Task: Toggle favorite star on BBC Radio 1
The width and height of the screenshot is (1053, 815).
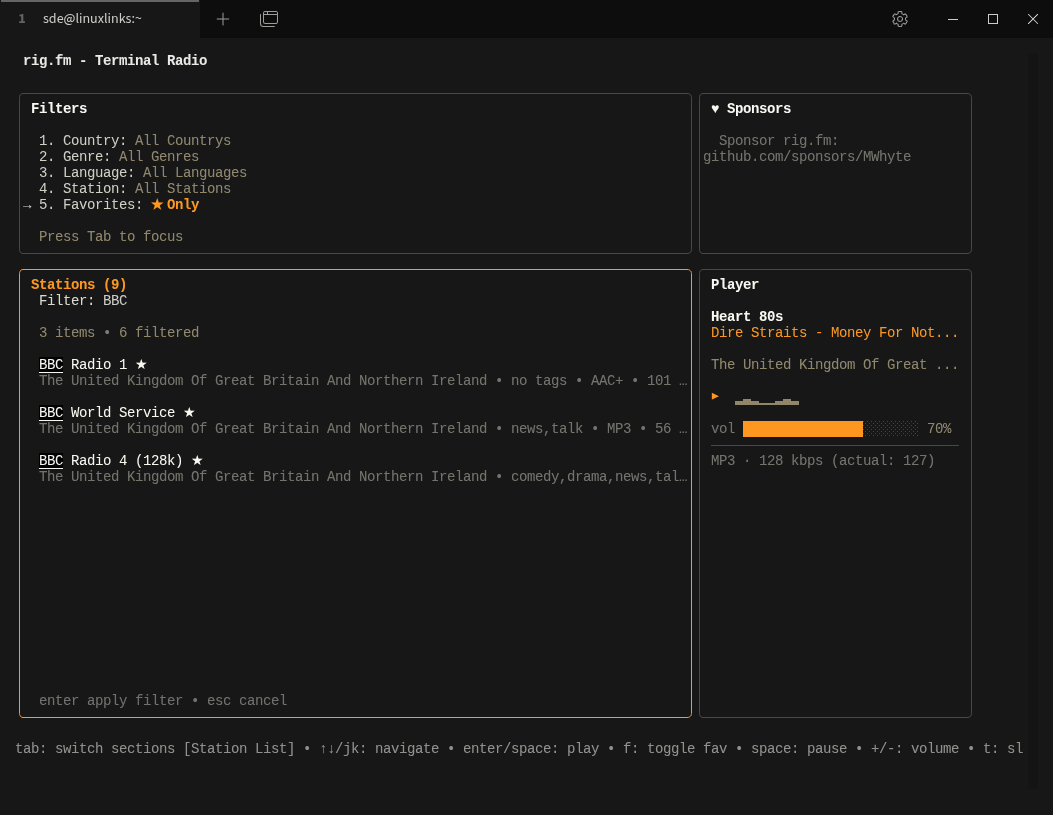Action: pos(141,365)
